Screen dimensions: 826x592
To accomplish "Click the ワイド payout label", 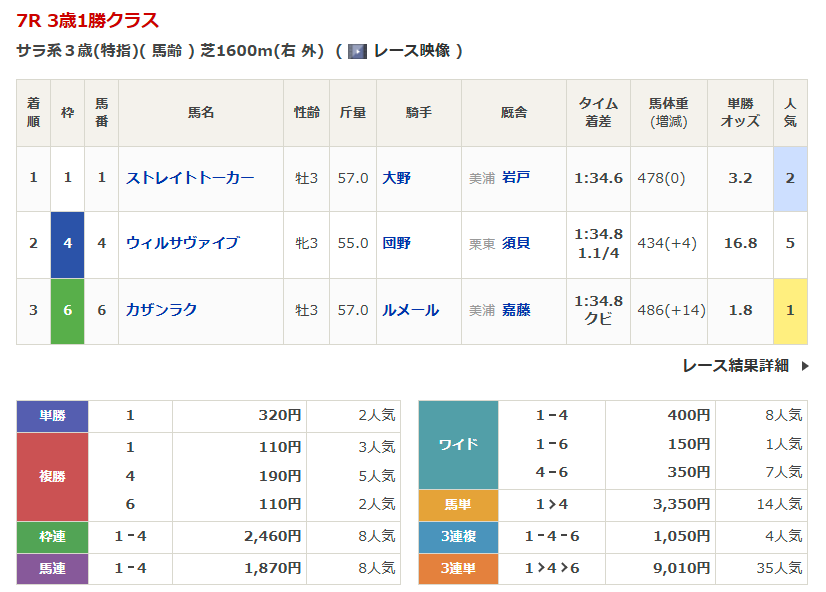I will (458, 445).
